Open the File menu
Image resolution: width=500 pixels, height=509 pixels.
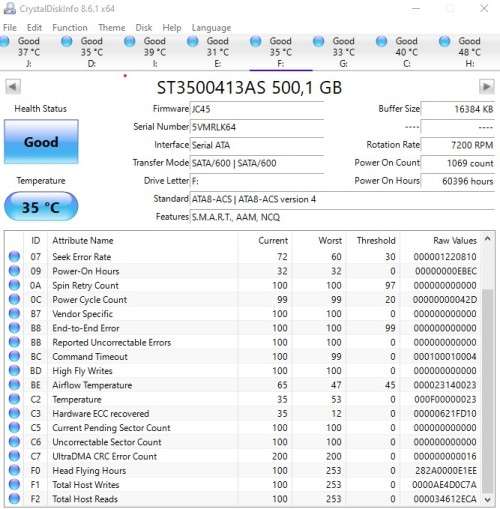(10, 28)
